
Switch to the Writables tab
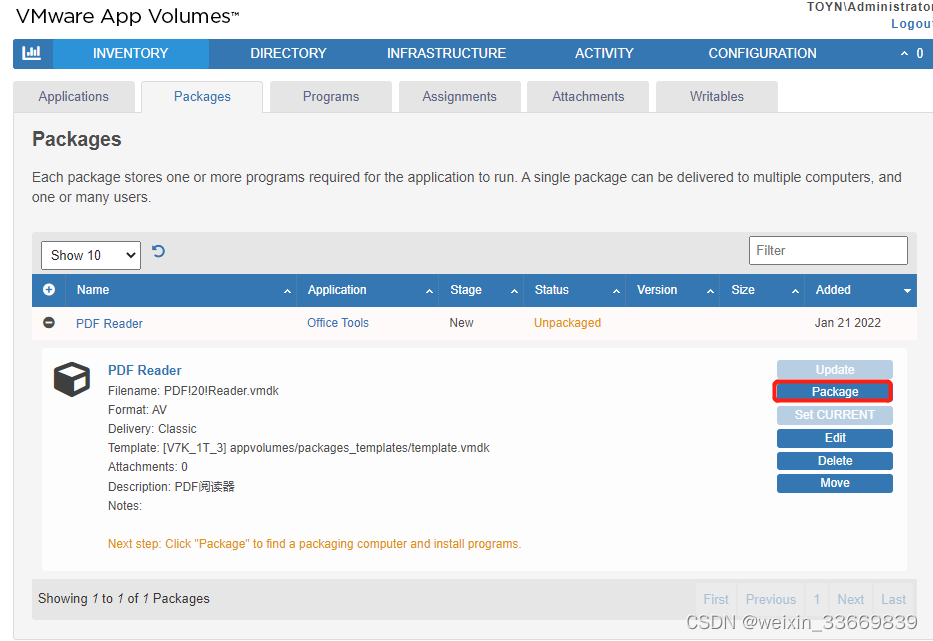pos(716,96)
